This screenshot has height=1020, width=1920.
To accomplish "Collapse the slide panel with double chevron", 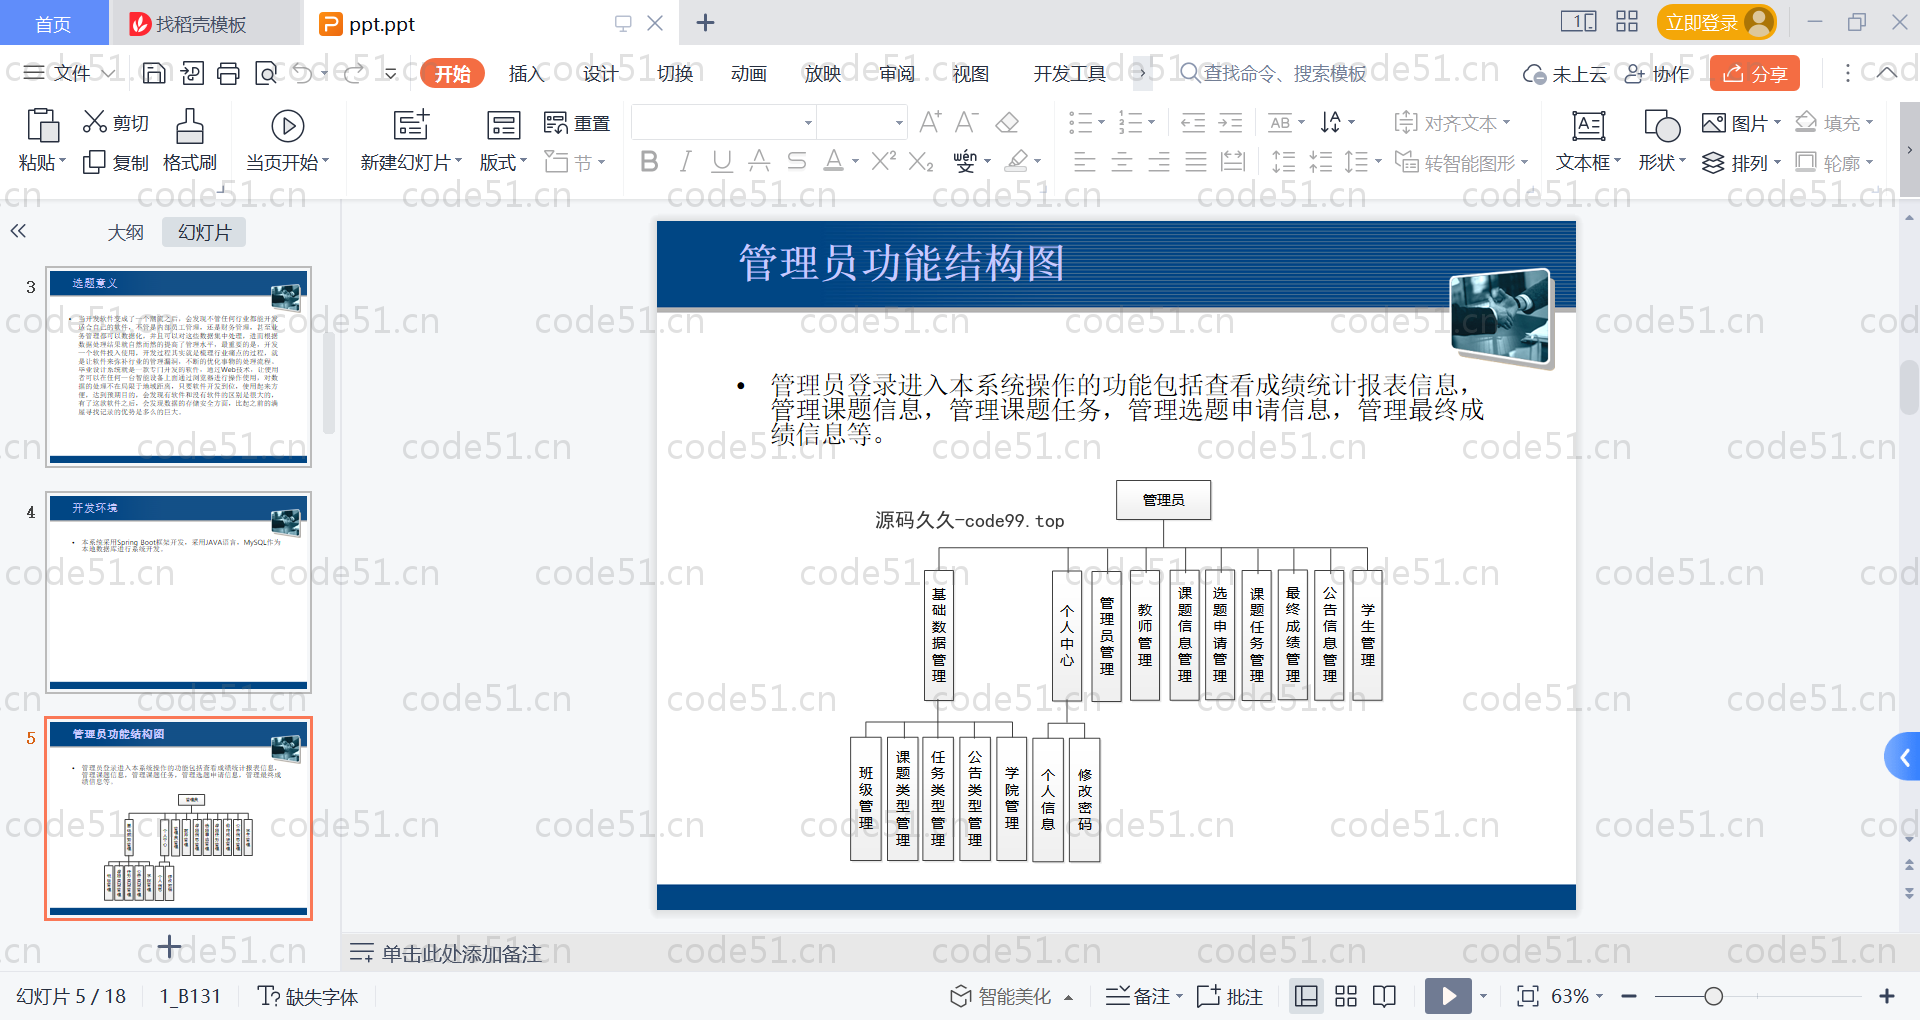I will point(18,231).
